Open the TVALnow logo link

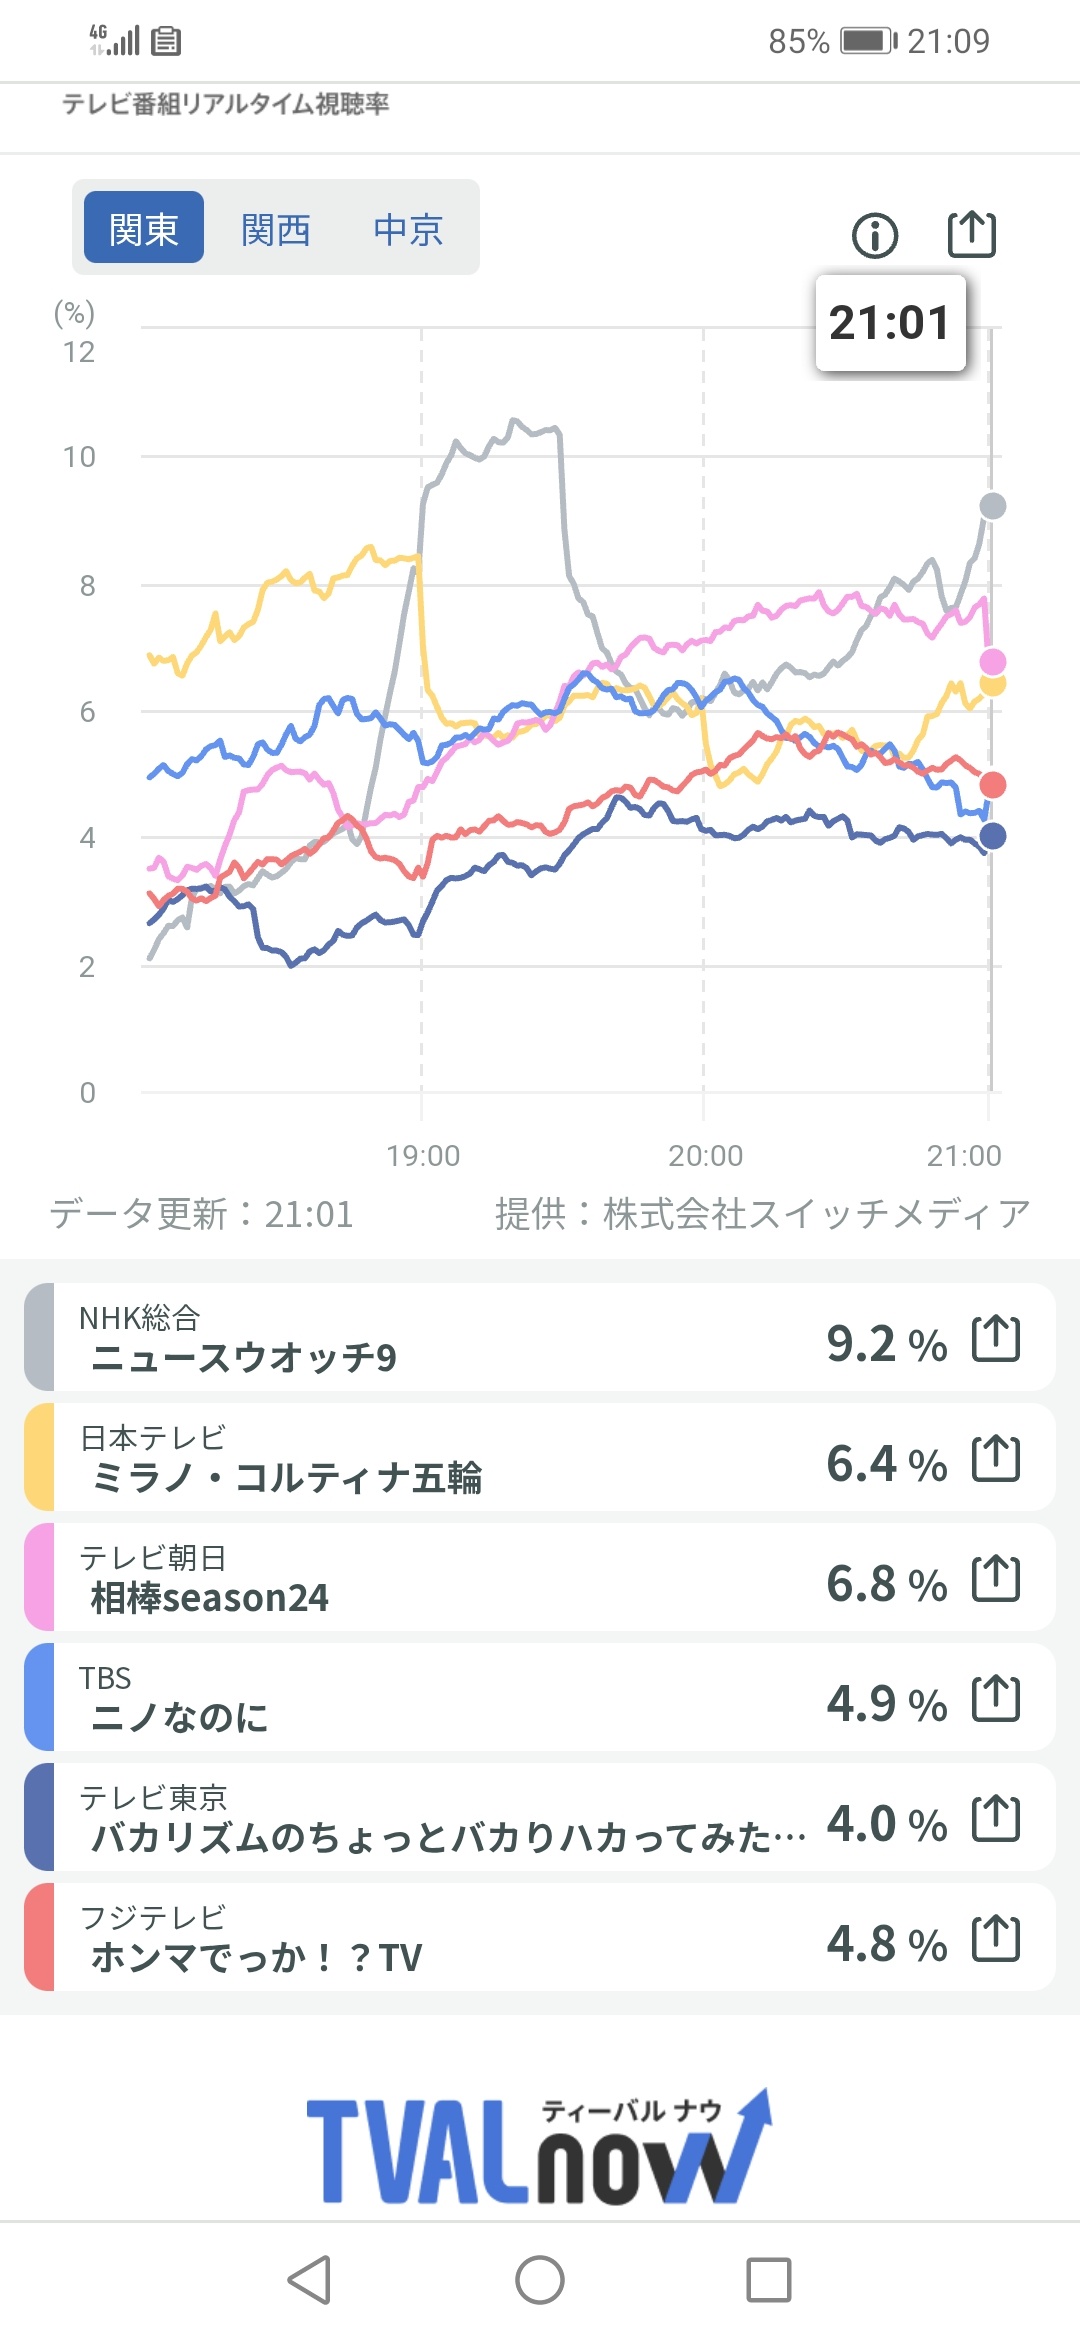tap(539, 2148)
